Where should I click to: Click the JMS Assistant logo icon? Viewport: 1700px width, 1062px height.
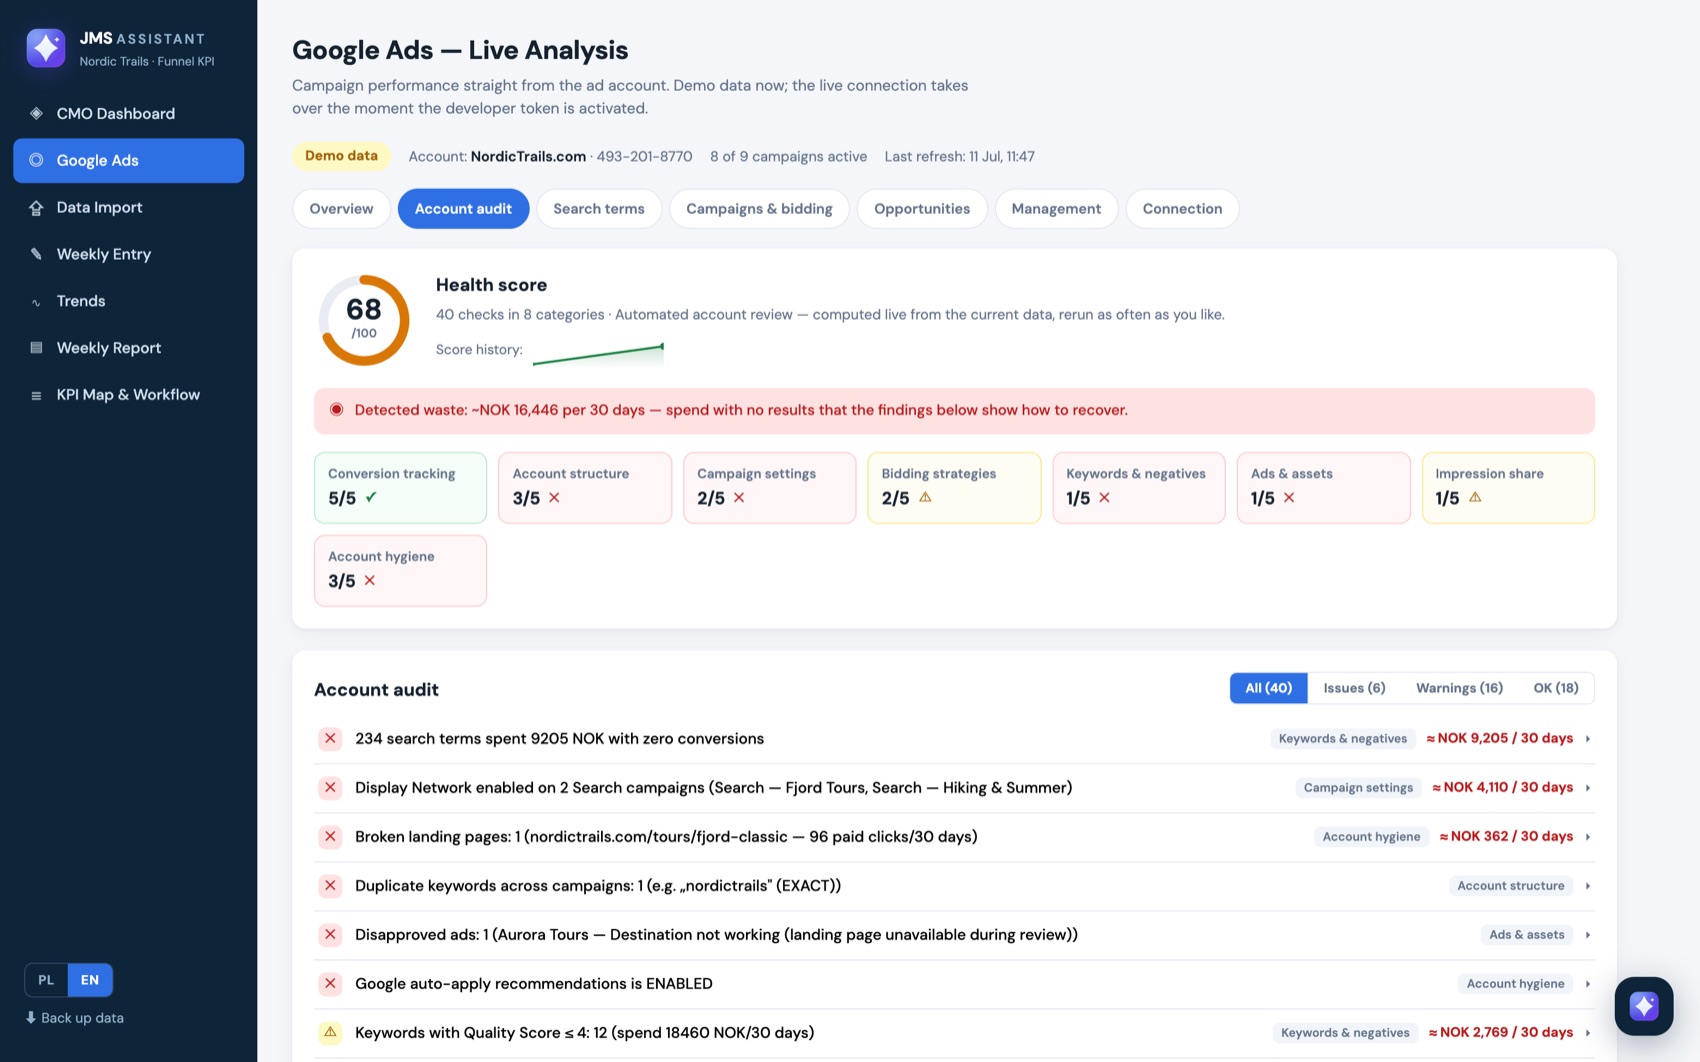click(x=46, y=48)
